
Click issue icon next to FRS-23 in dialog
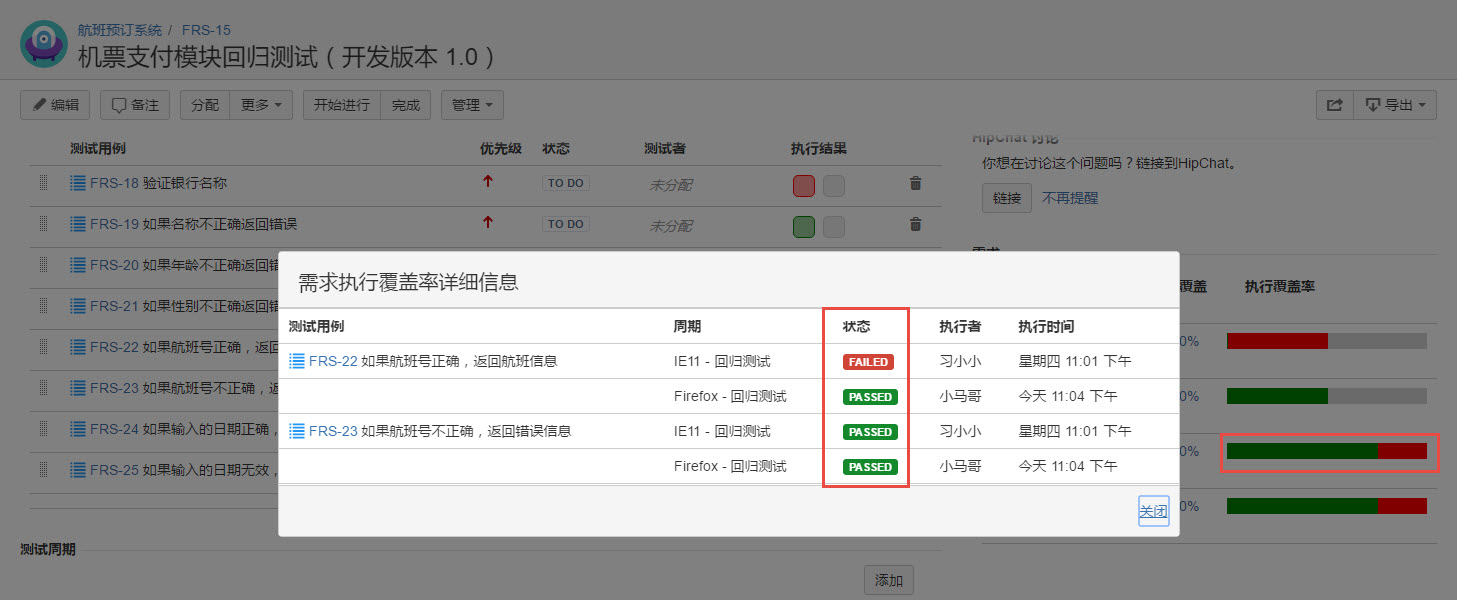[297, 431]
